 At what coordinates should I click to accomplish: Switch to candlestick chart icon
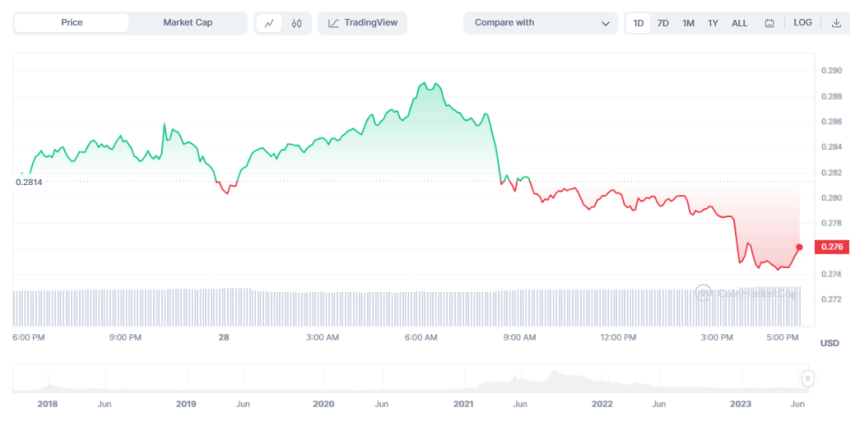(297, 23)
